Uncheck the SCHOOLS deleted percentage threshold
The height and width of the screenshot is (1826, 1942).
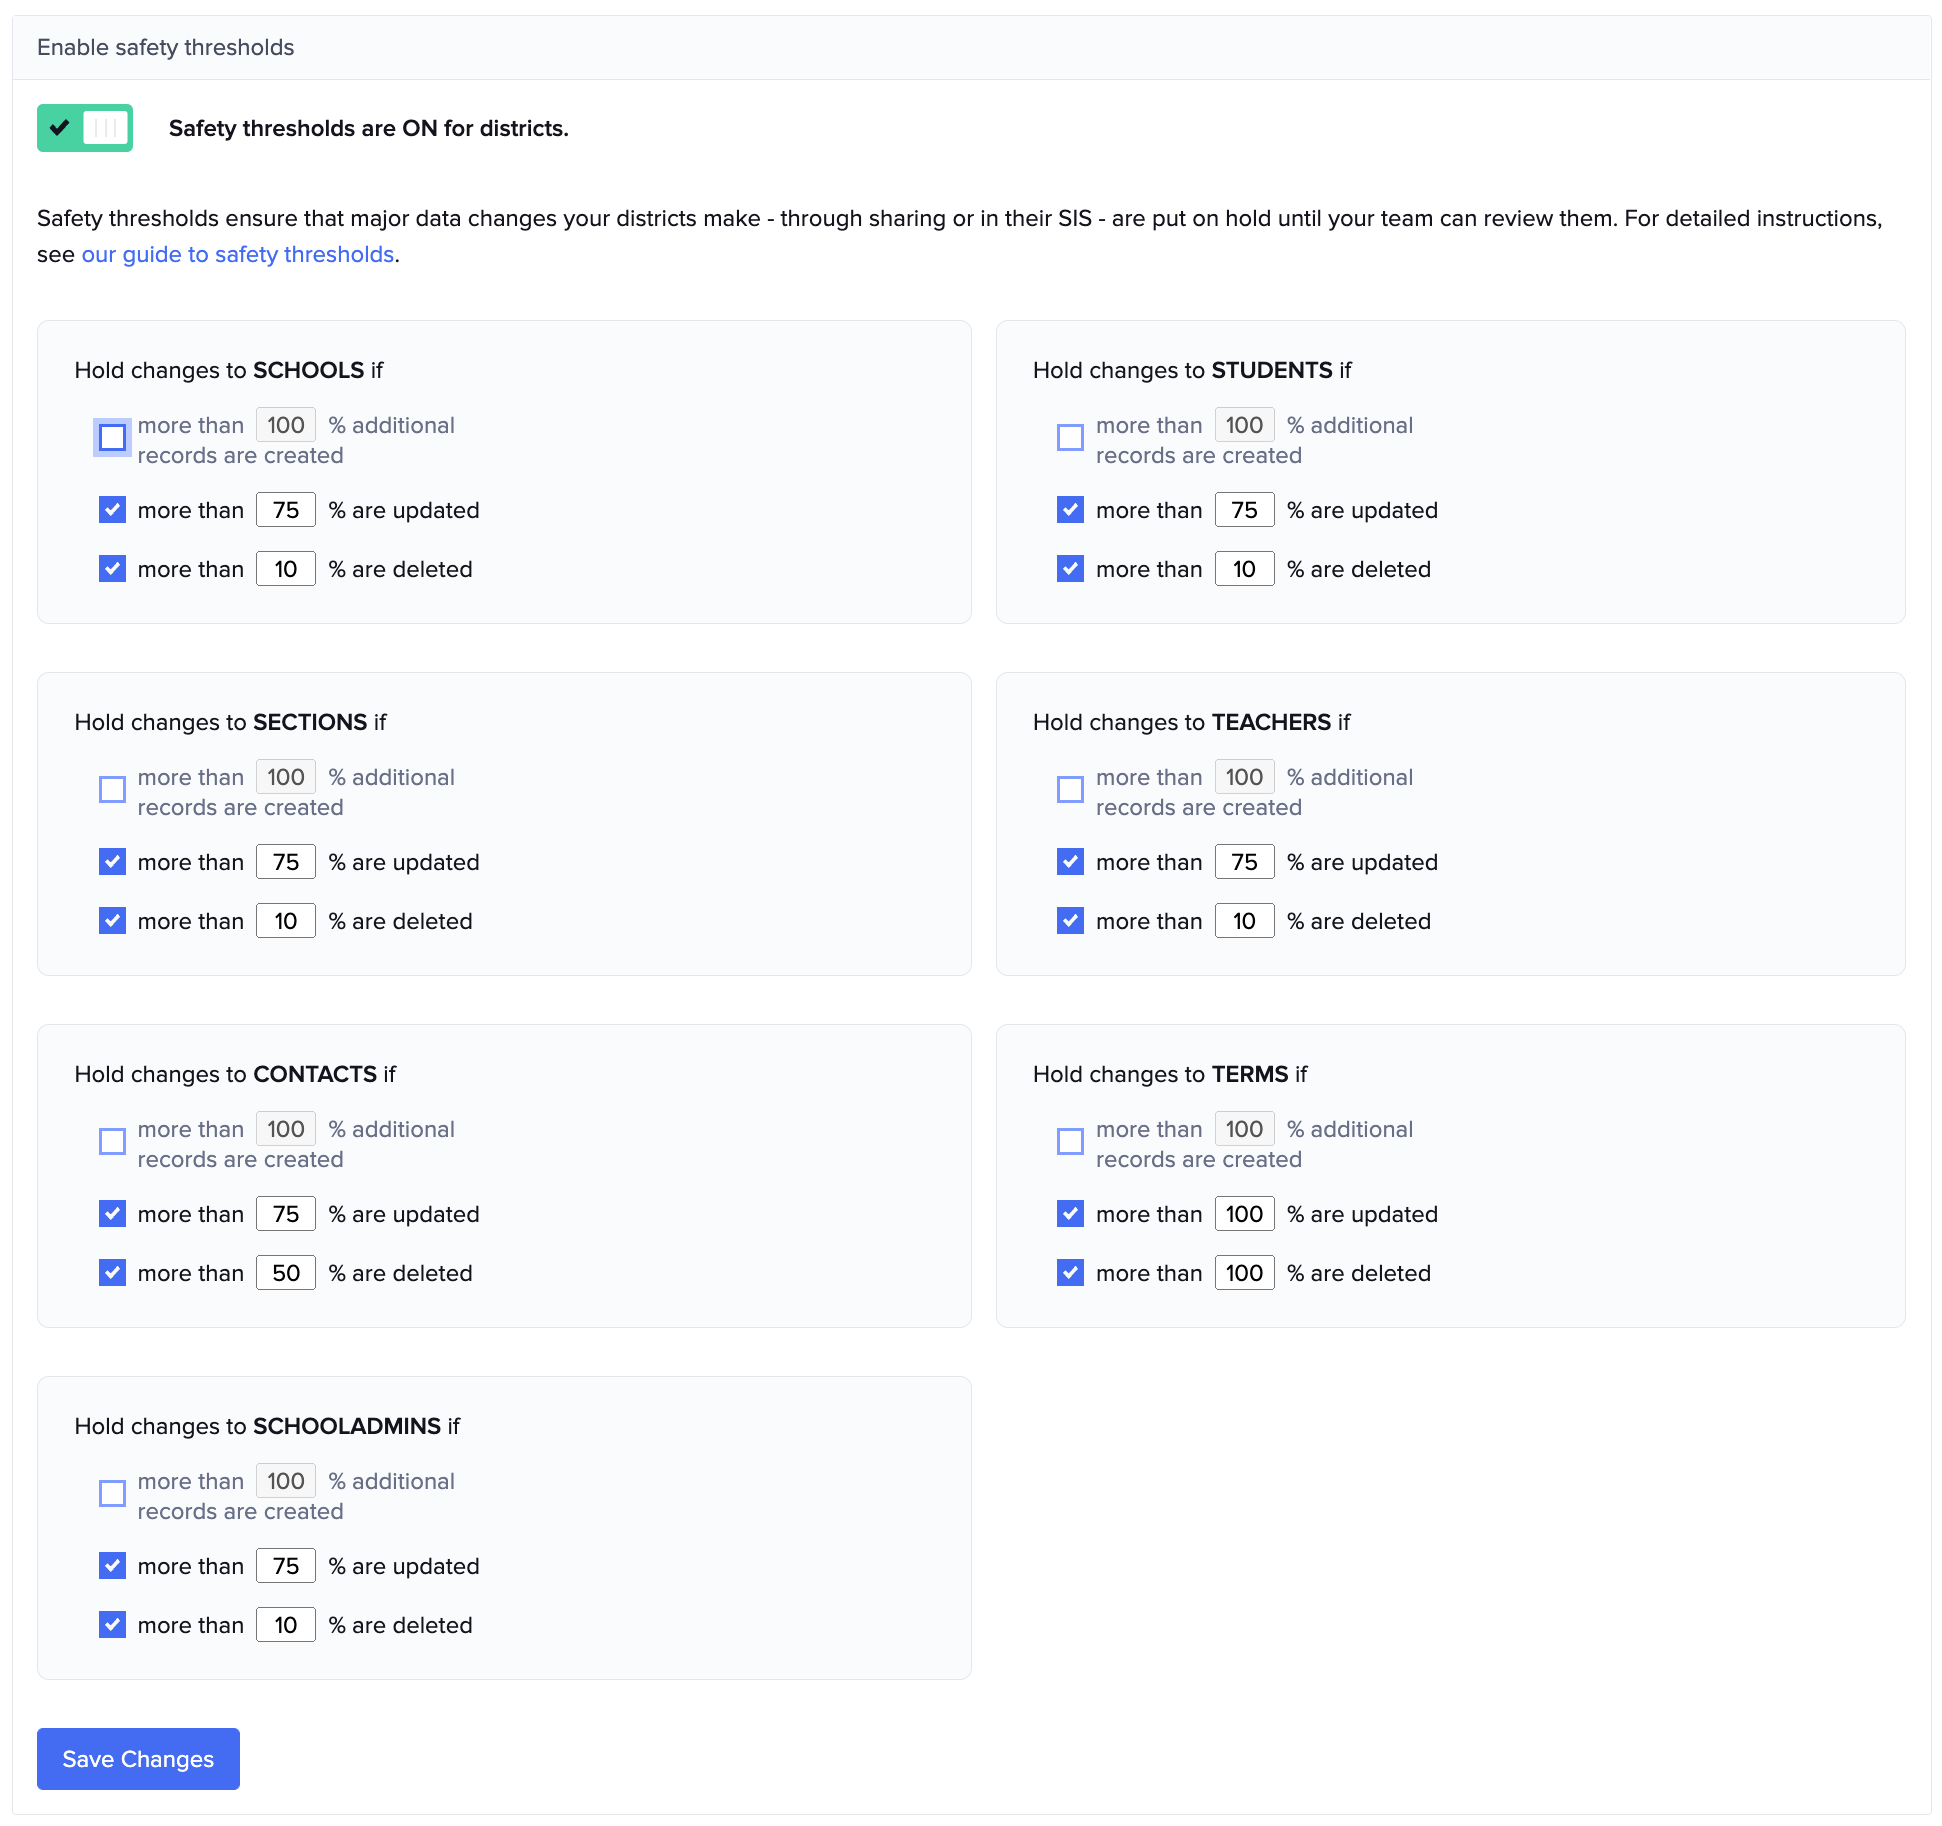pos(111,568)
